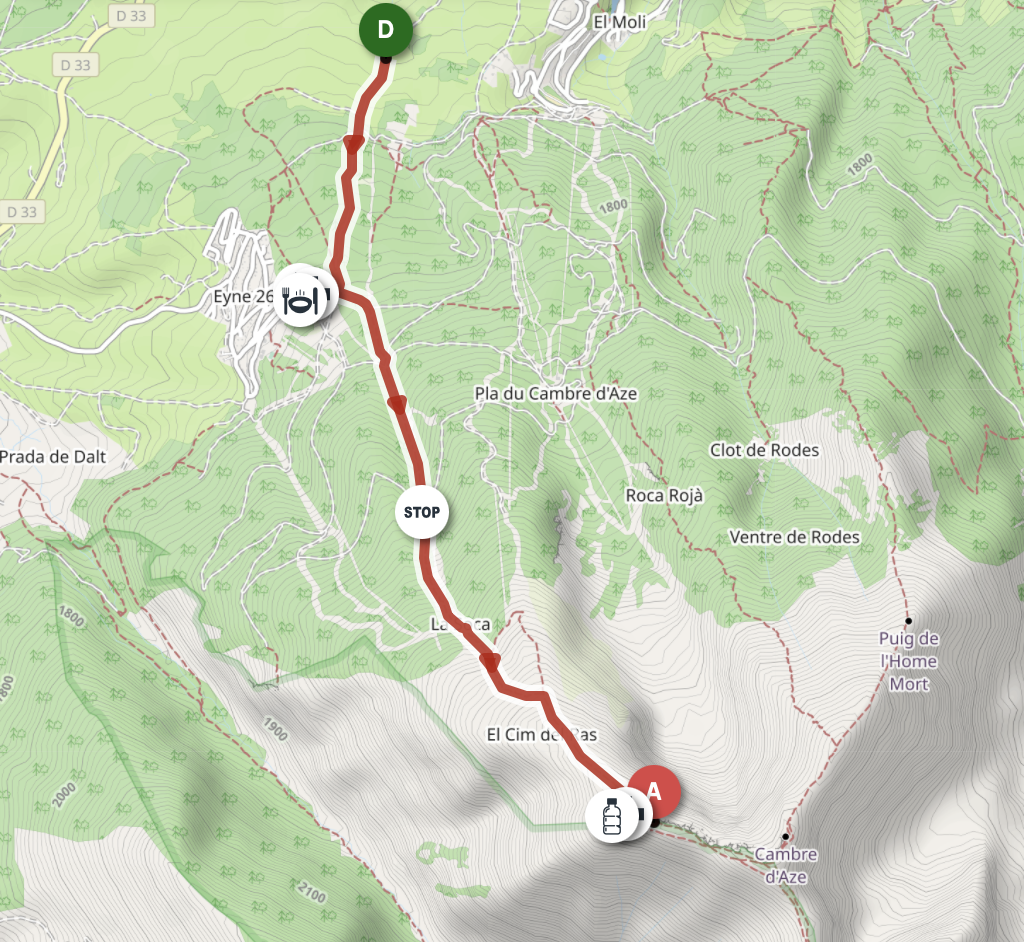Screen dimensions: 1024x942
Task: Click the green D departure marker
Action: coord(385,29)
